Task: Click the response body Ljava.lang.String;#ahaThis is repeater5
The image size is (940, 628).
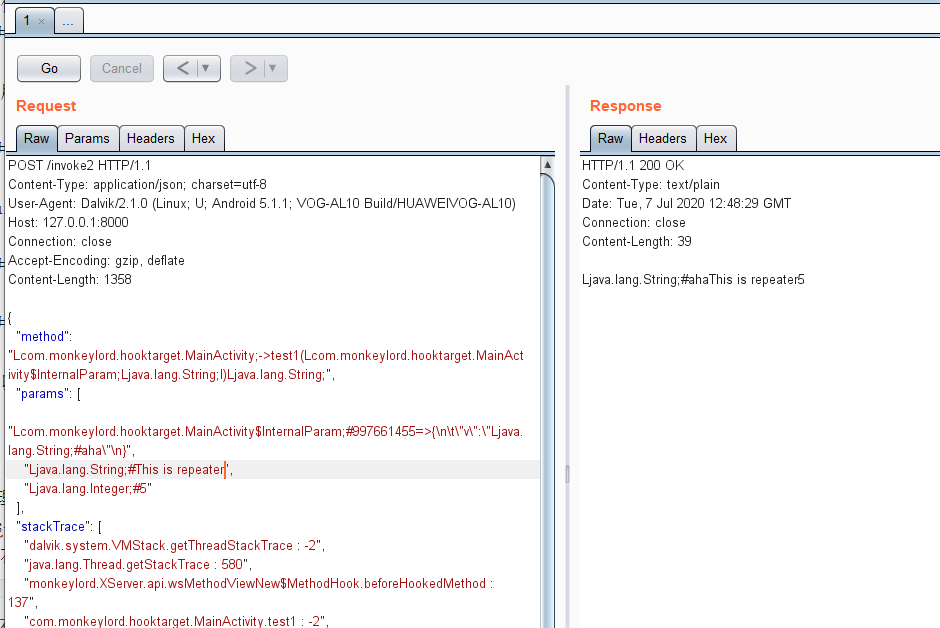Action: click(x=693, y=279)
